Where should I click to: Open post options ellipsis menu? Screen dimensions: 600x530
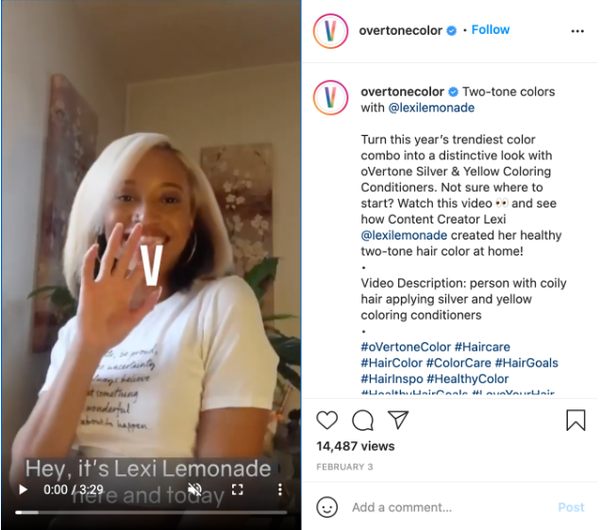pyautogui.click(x=577, y=31)
